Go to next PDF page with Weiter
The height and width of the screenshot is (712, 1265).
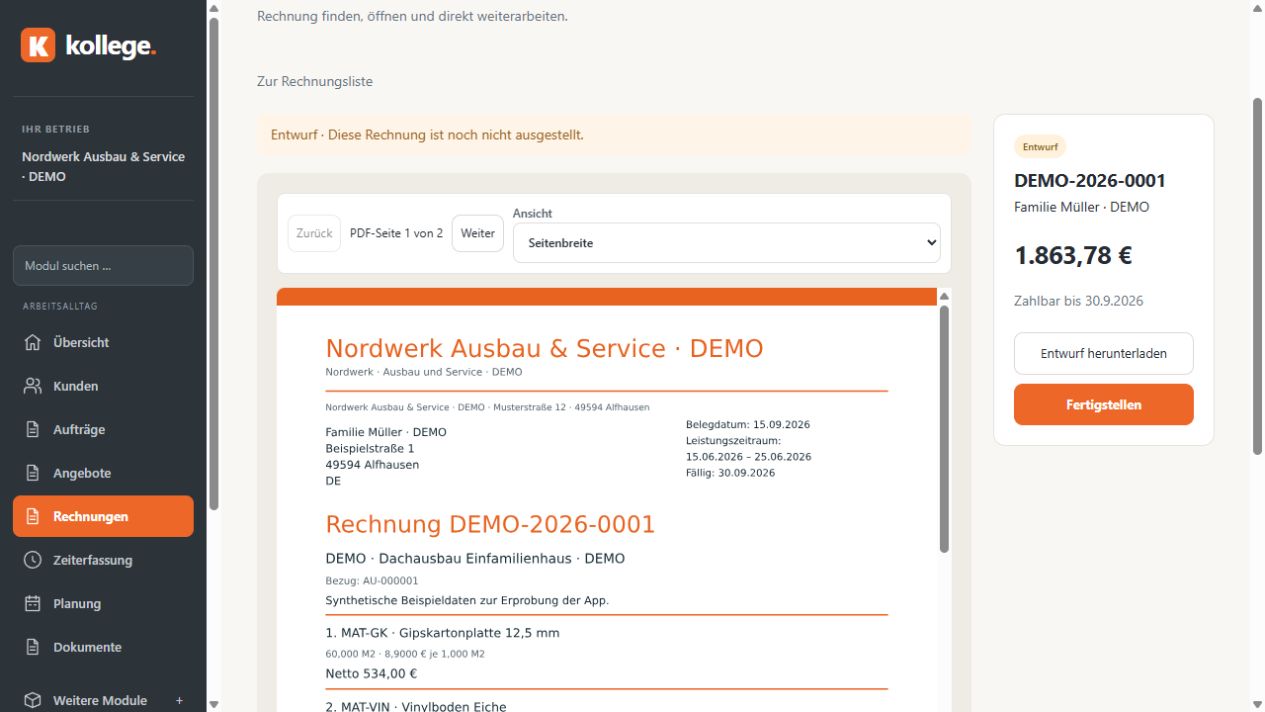tap(478, 233)
